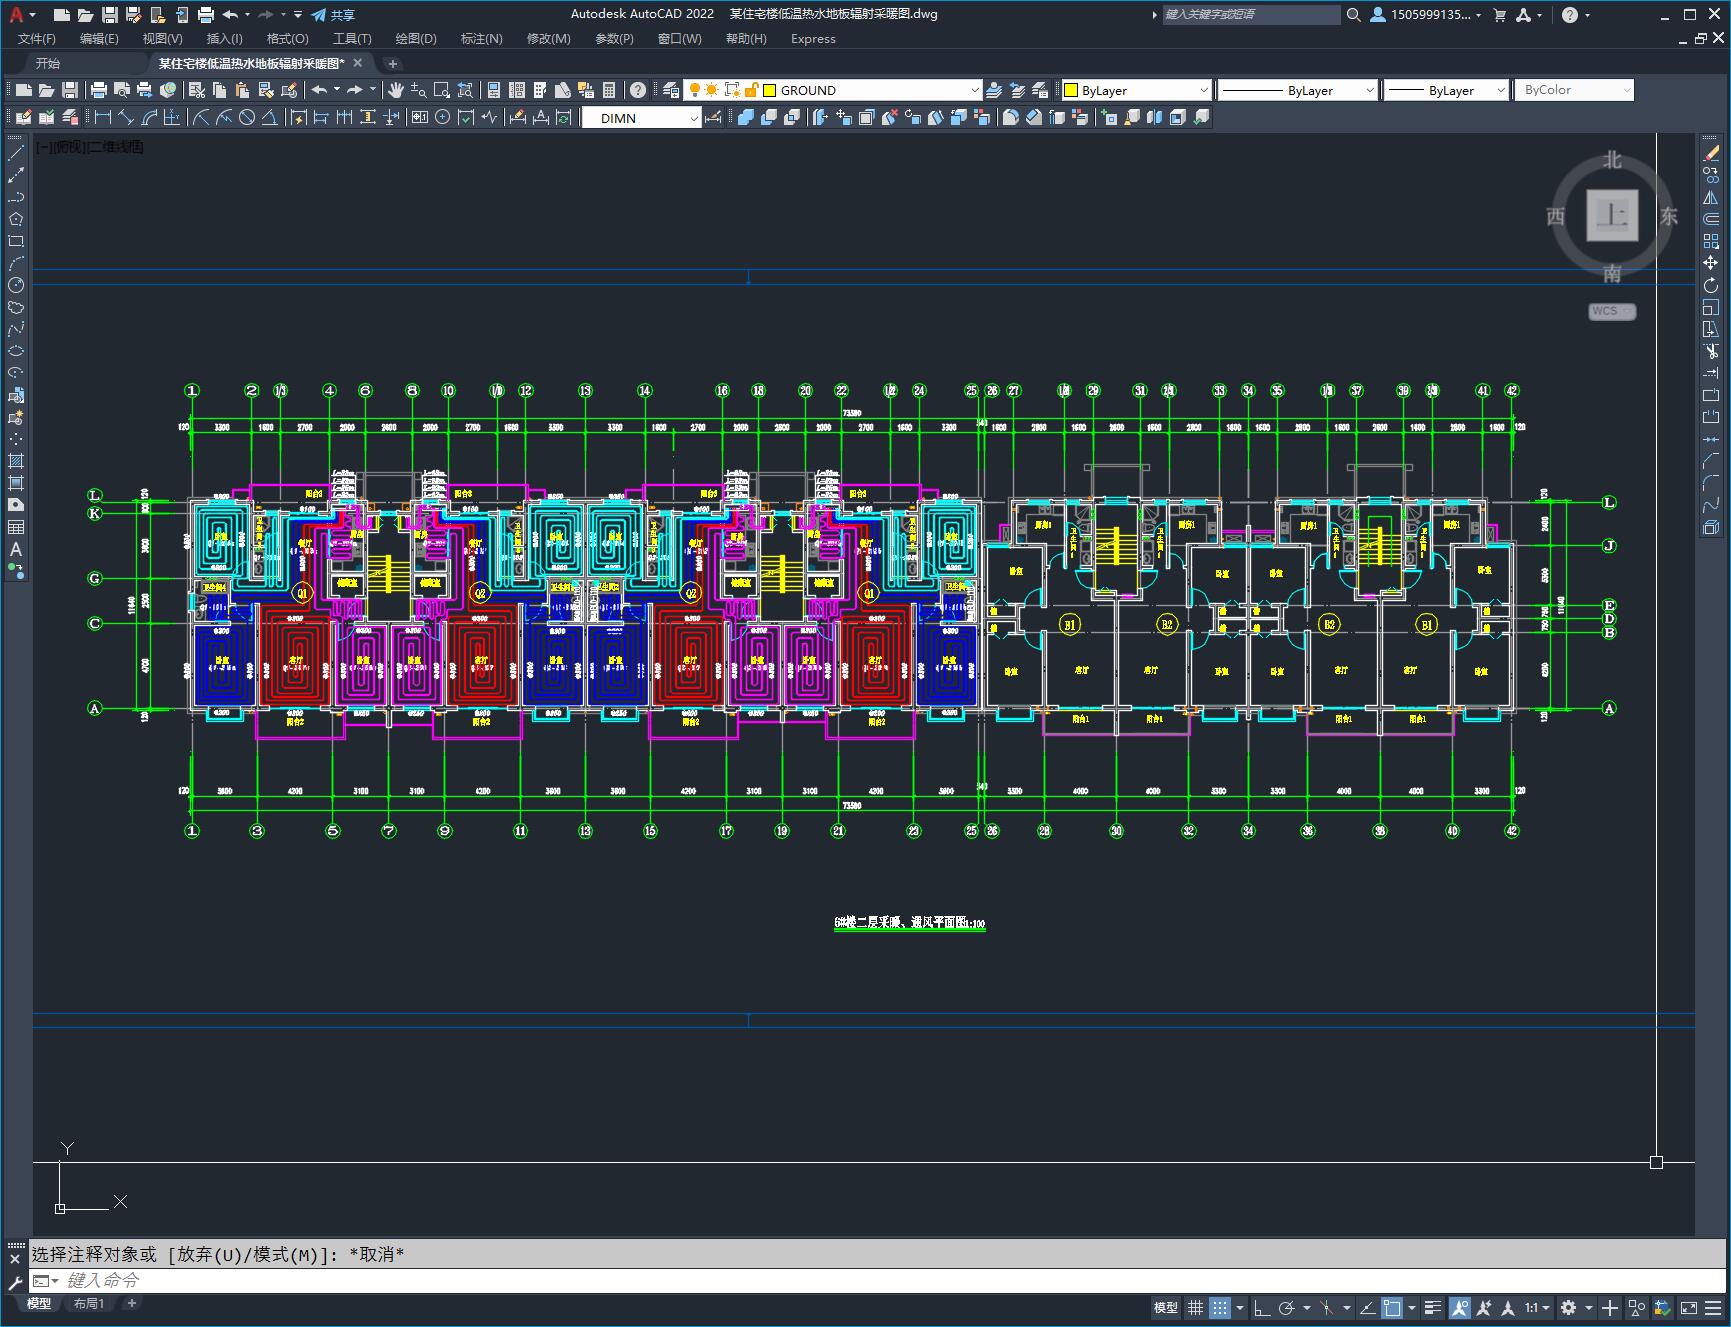The width and height of the screenshot is (1731, 1327).
Task: Add new layout with plus button
Action: point(132,1303)
